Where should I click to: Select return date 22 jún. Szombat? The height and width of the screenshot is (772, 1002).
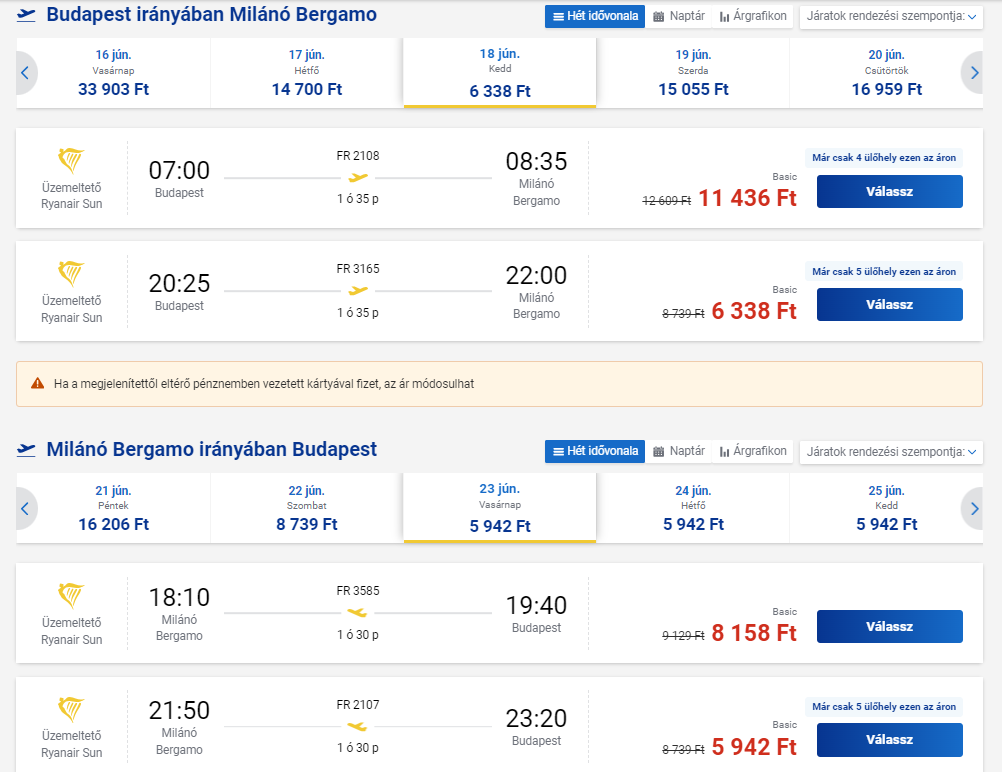tap(307, 509)
